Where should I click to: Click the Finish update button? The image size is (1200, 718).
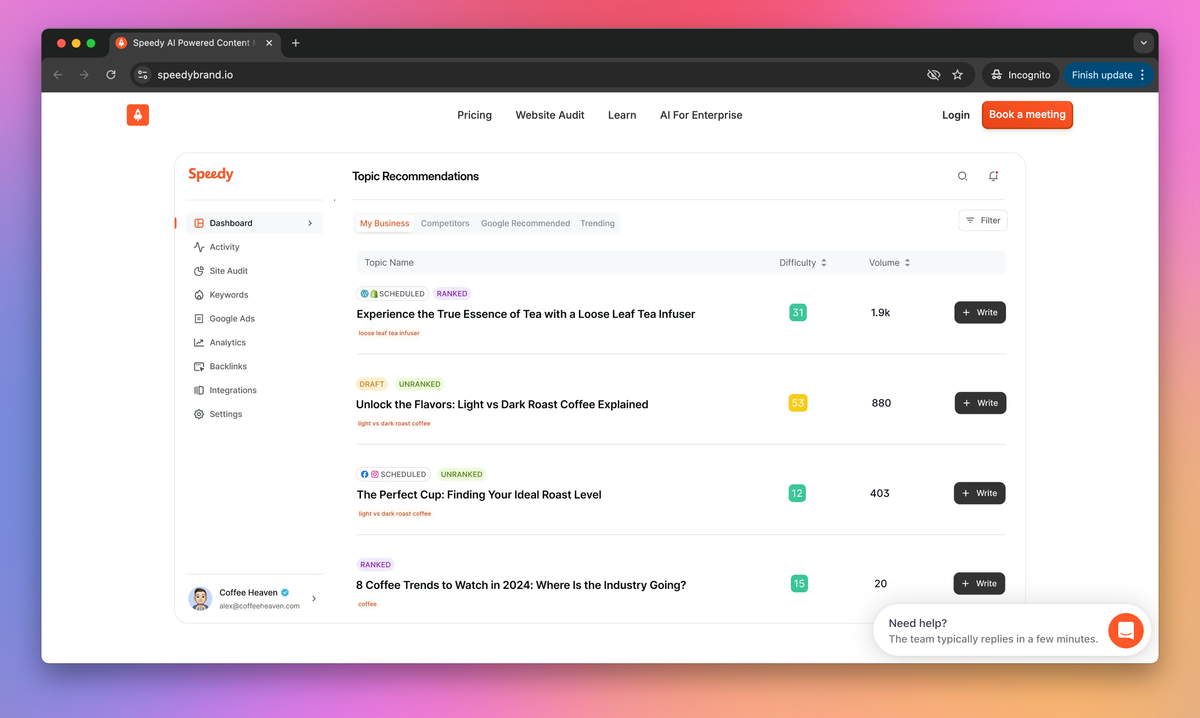(x=1108, y=75)
